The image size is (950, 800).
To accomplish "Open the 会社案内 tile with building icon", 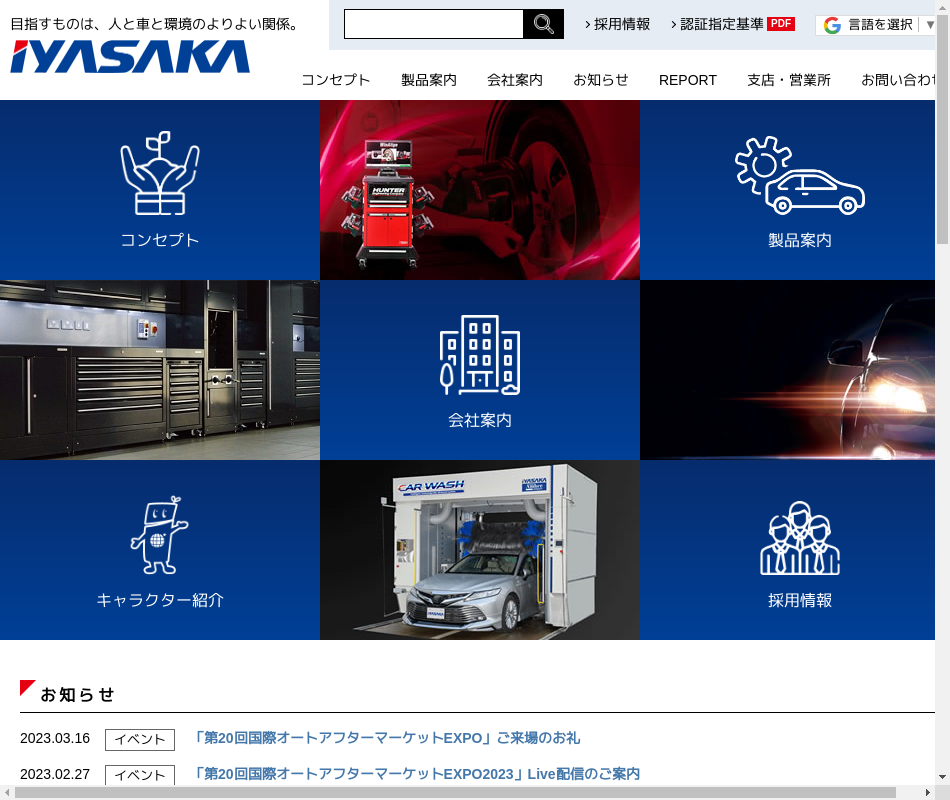I will (480, 370).
